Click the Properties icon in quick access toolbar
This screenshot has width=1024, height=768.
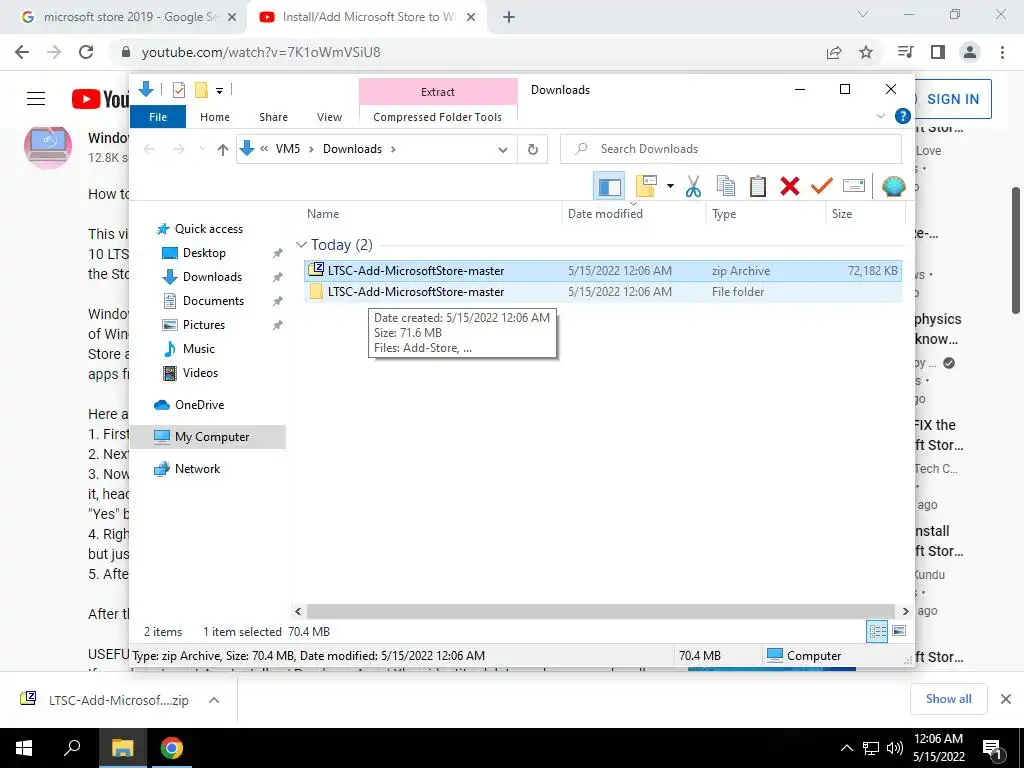click(178, 90)
